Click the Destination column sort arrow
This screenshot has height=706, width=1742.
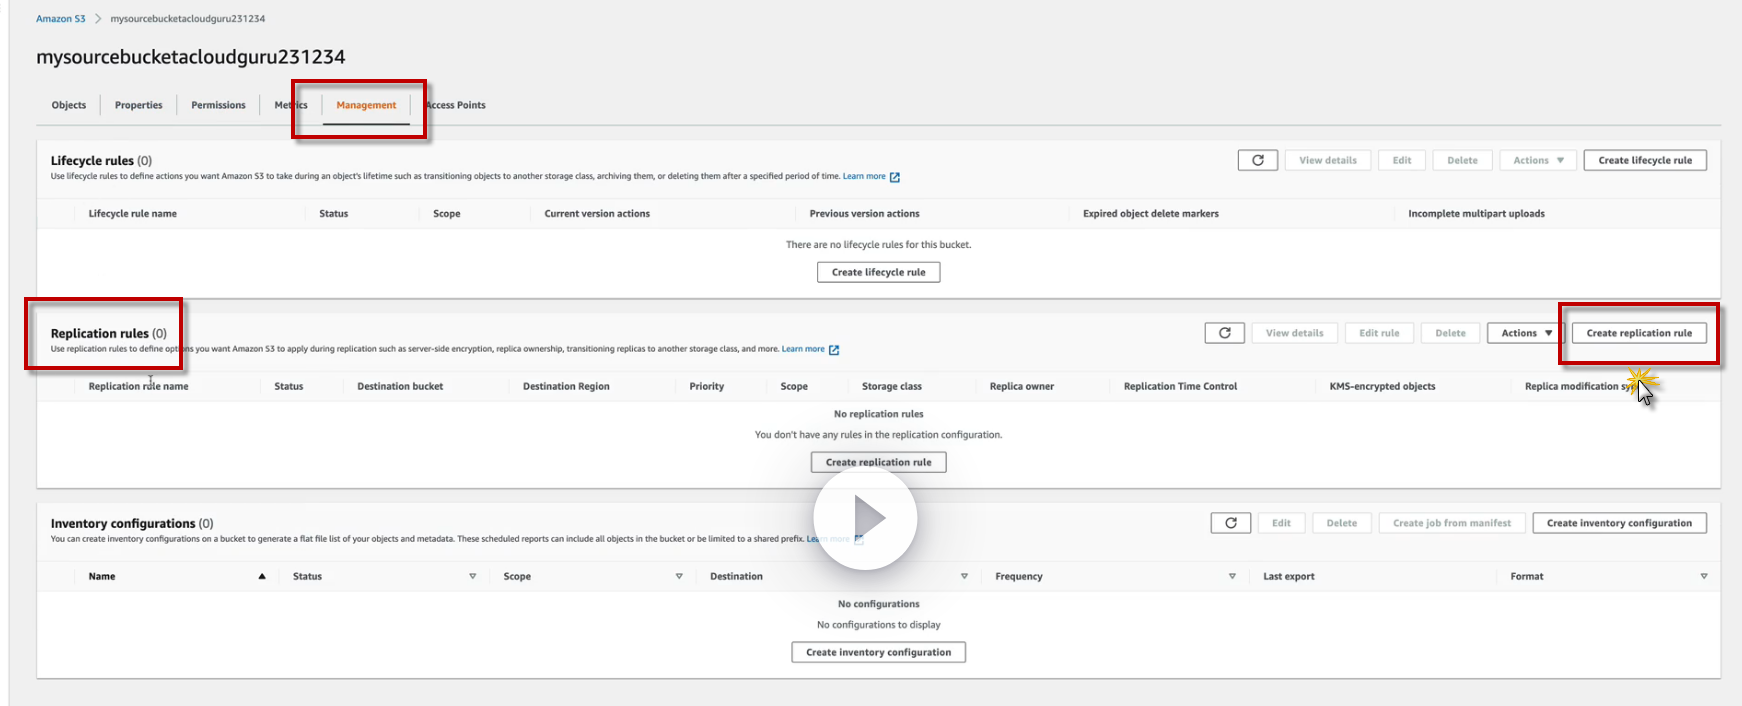(964, 577)
